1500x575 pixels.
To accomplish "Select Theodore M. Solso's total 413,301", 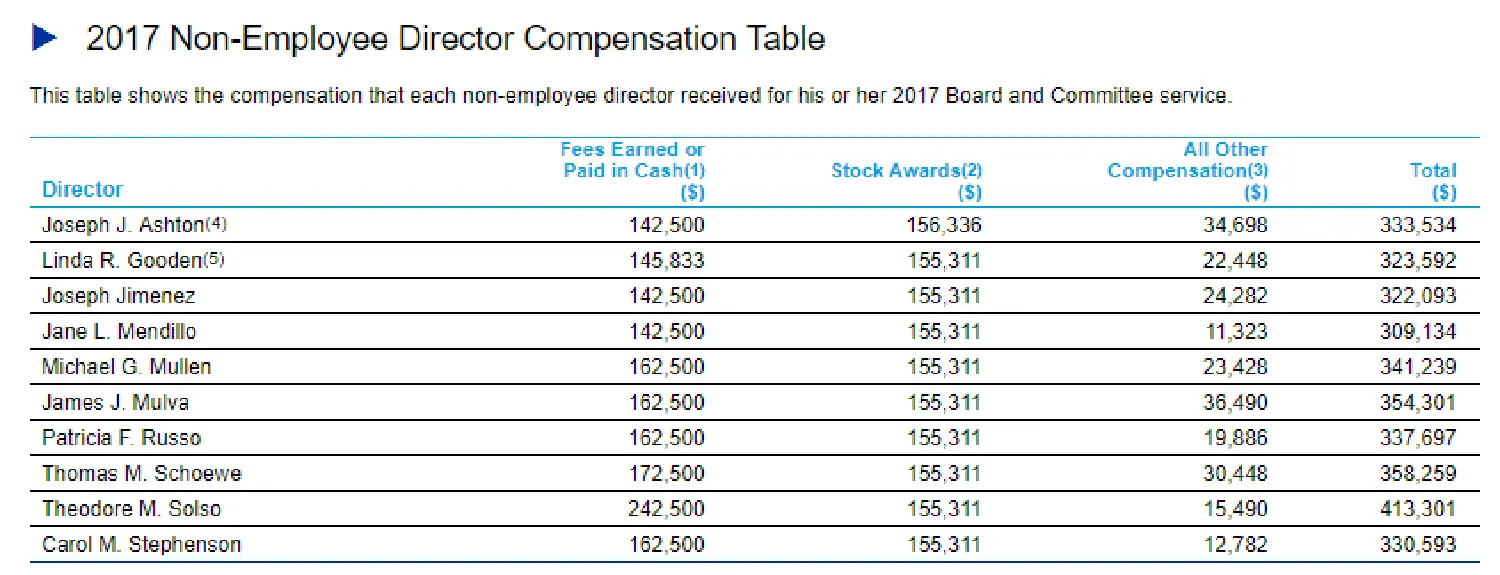I will 1418,509.
